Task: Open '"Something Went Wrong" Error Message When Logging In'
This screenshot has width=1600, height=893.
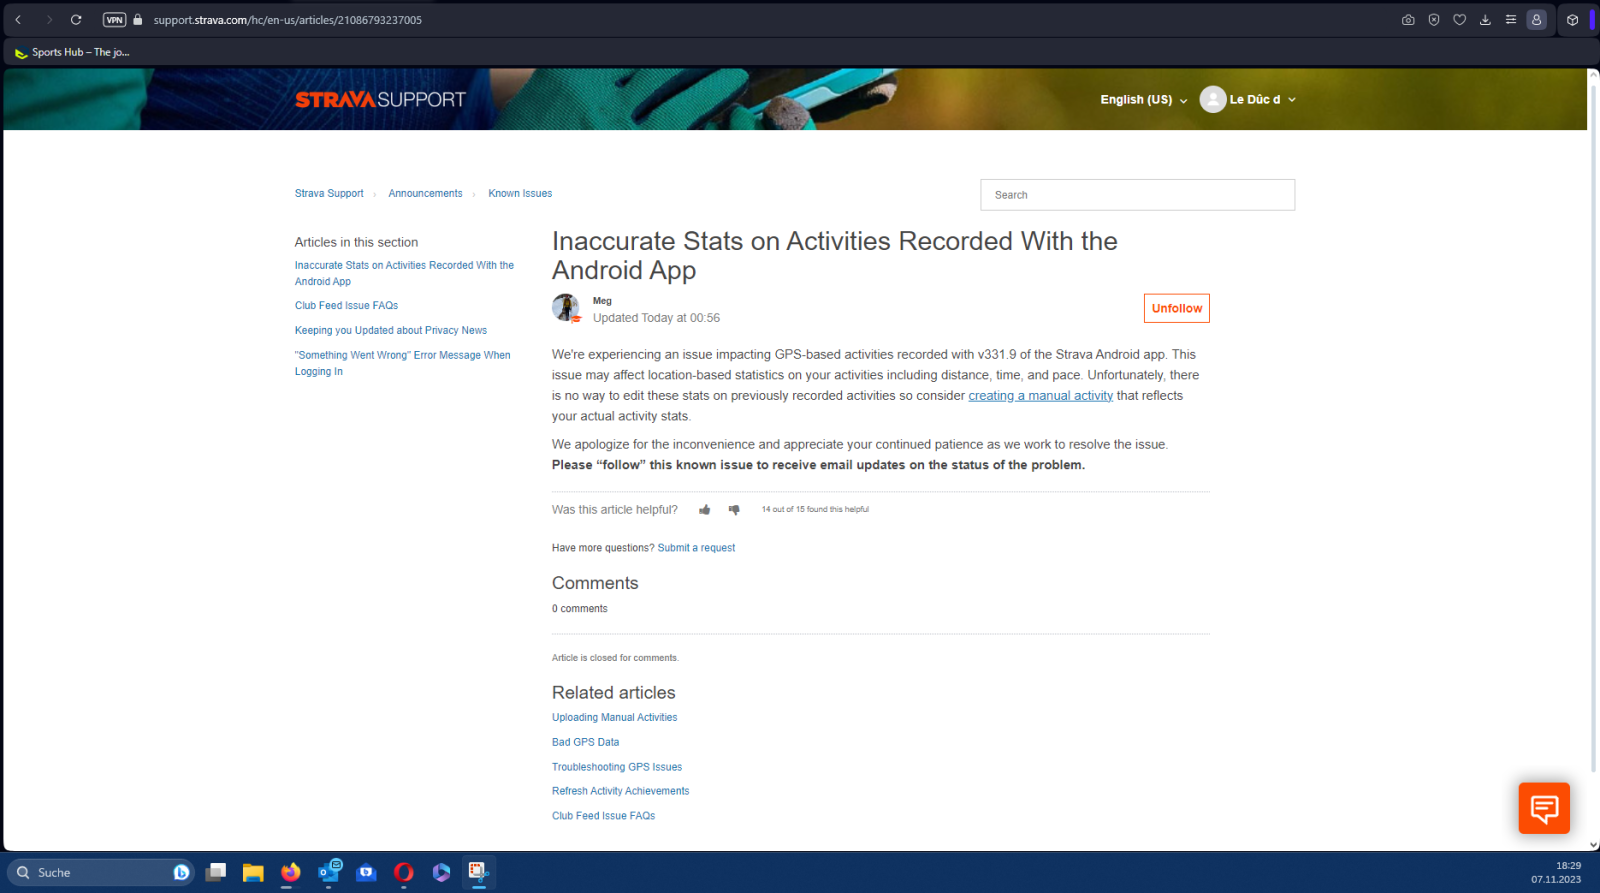Action: [402, 363]
